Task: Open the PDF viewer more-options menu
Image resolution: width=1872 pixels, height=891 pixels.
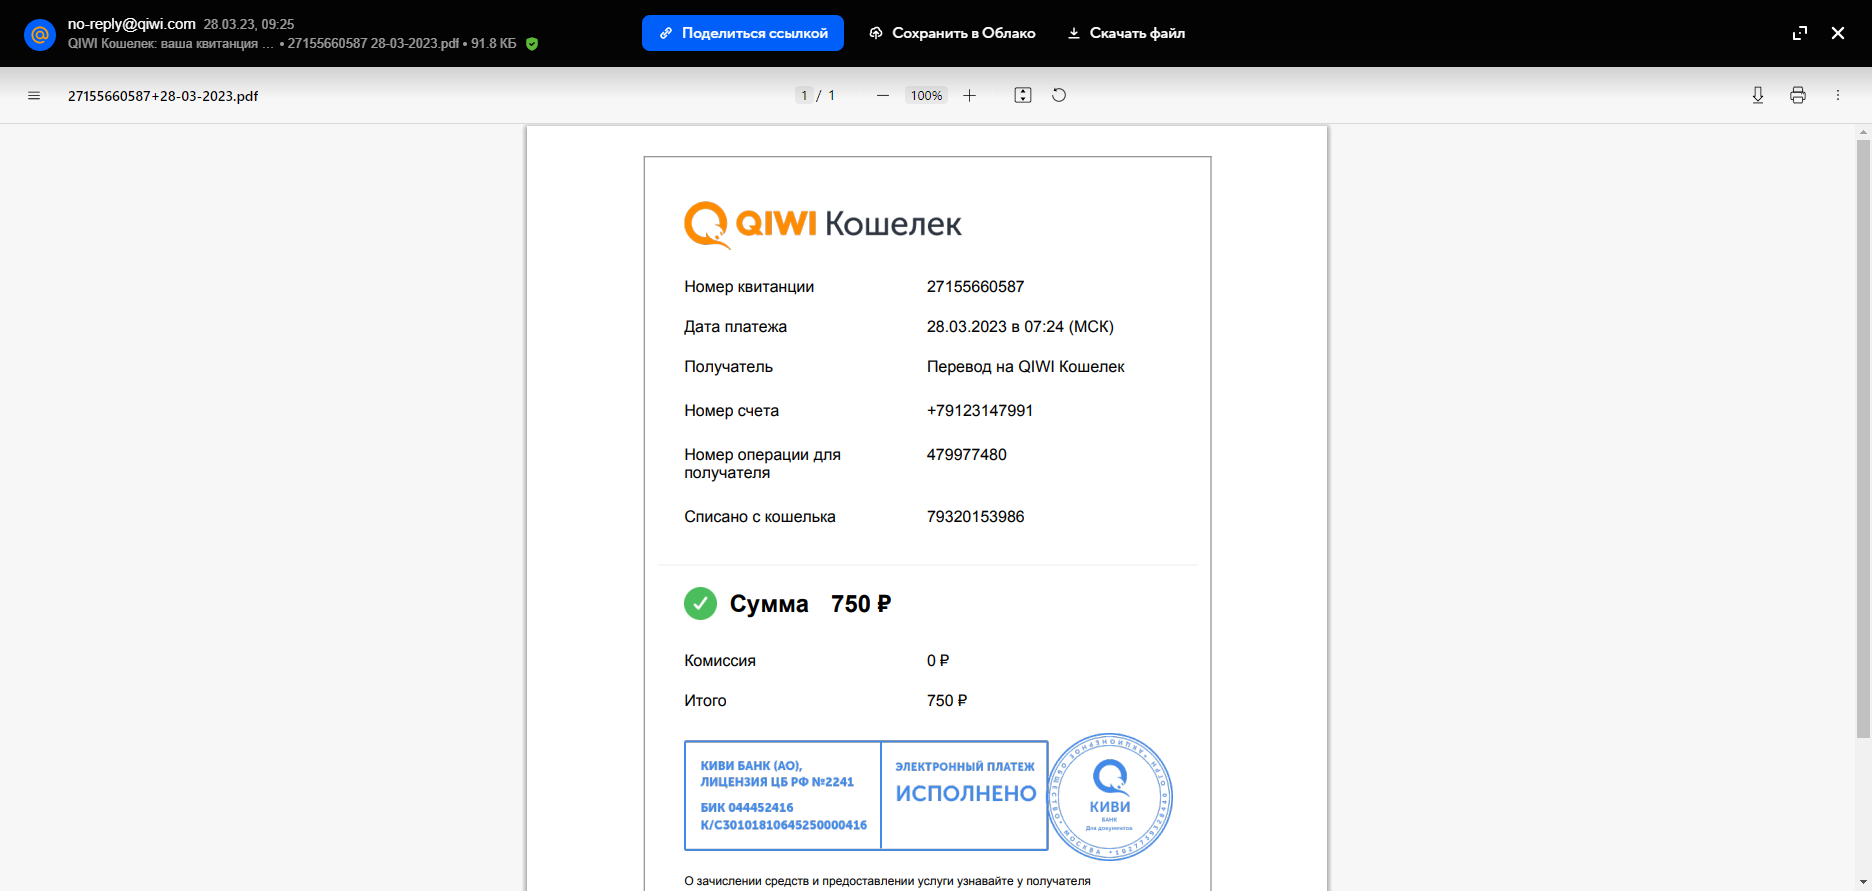Action: tap(1838, 96)
